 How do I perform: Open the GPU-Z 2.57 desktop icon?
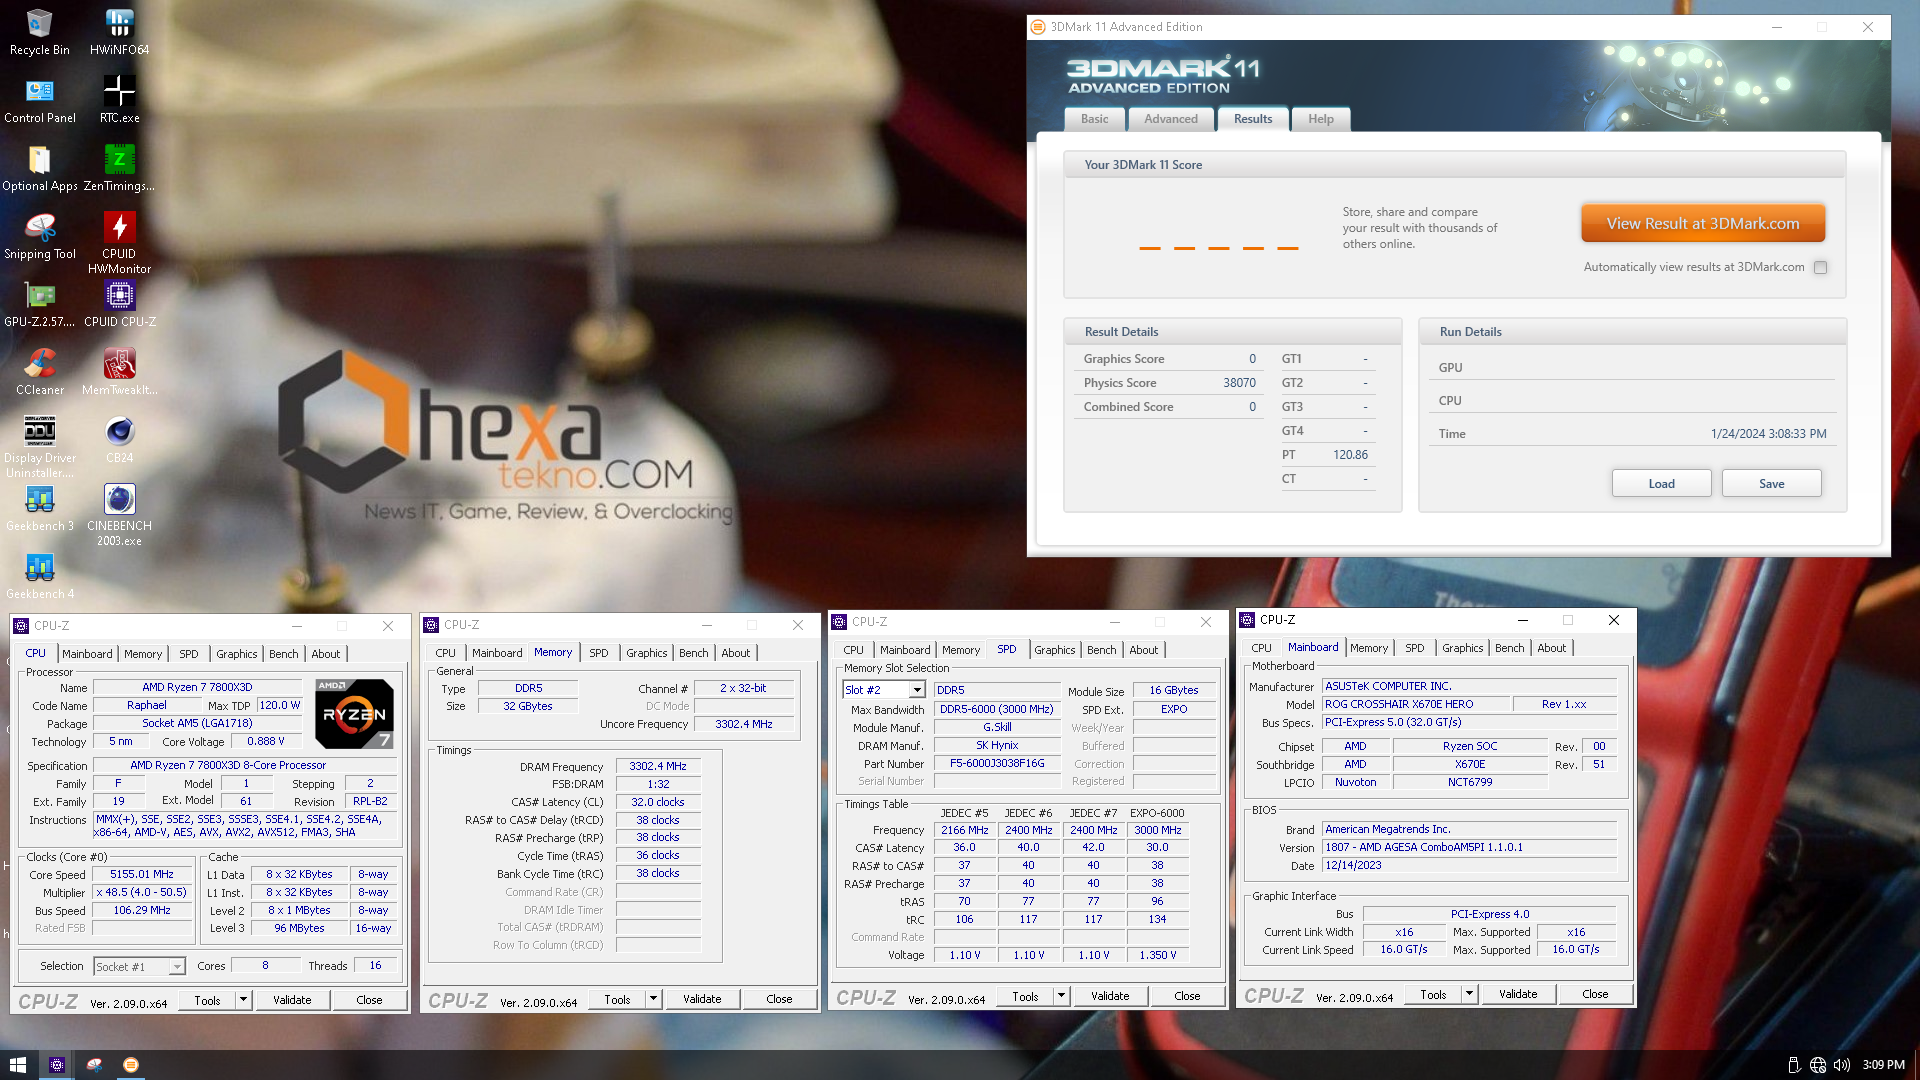click(39, 304)
